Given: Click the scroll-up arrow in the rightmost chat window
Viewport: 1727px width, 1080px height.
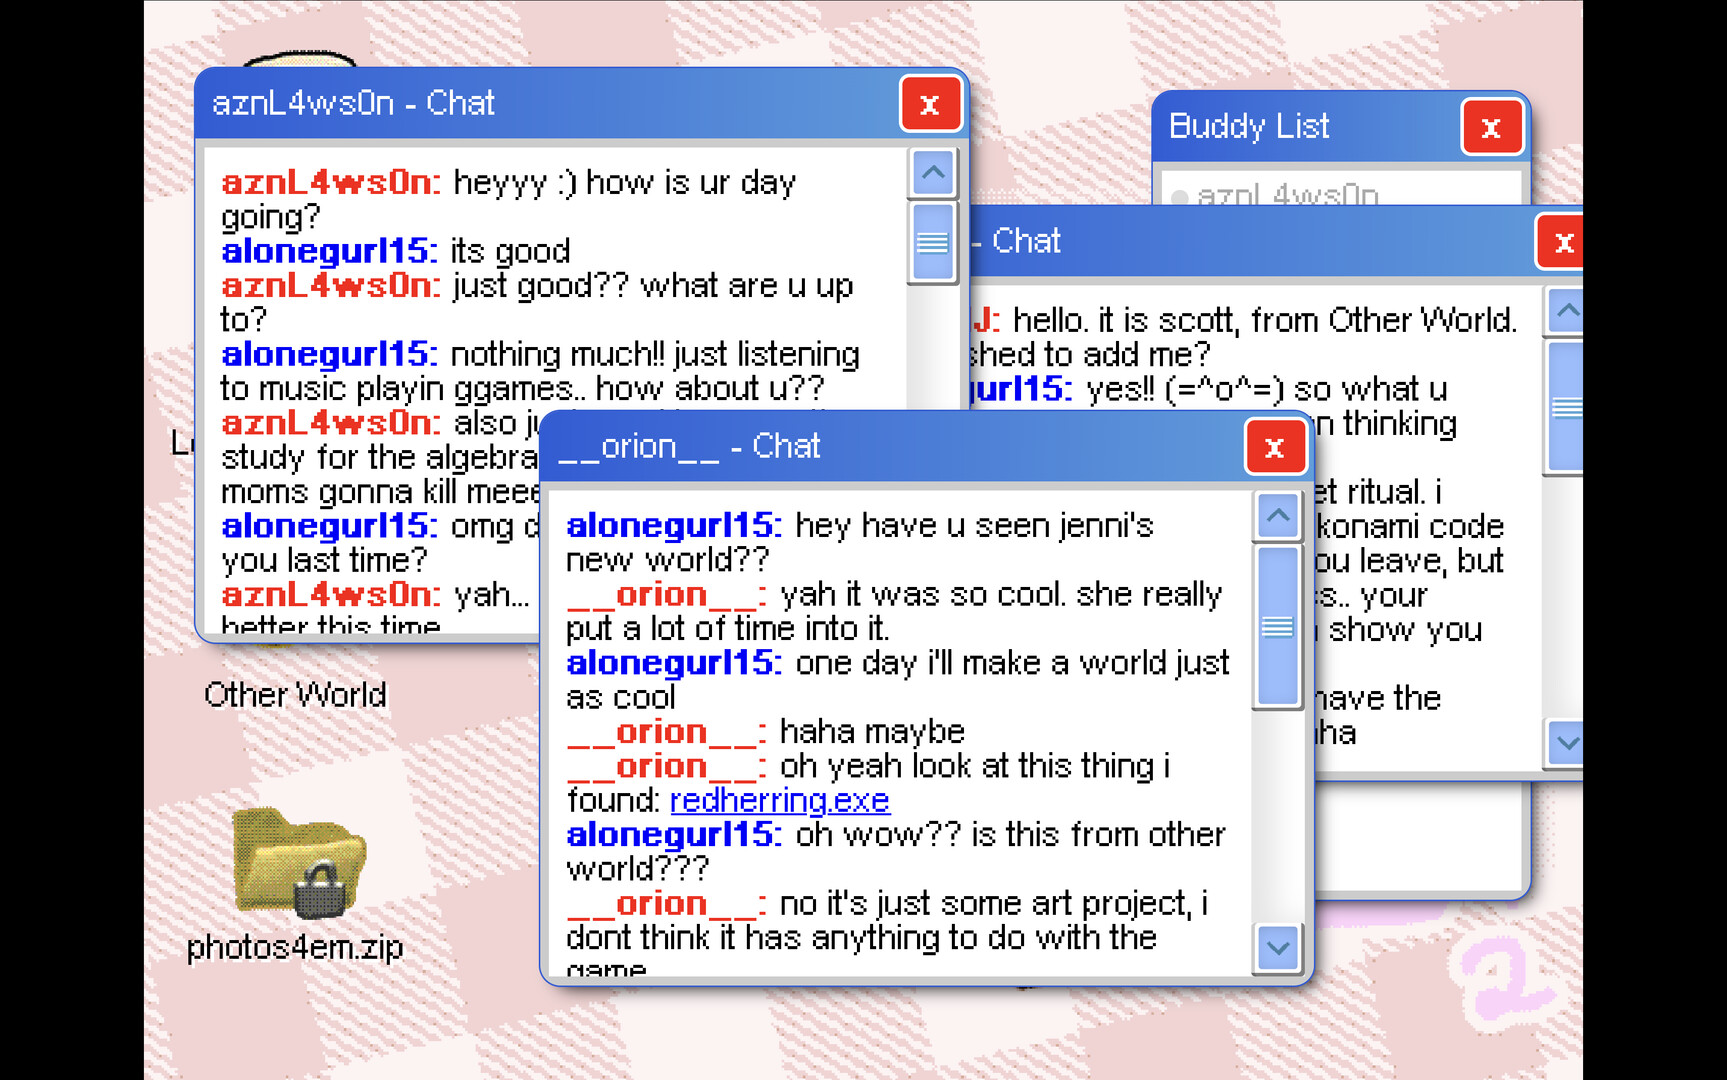Looking at the screenshot, I should click(x=1566, y=310).
